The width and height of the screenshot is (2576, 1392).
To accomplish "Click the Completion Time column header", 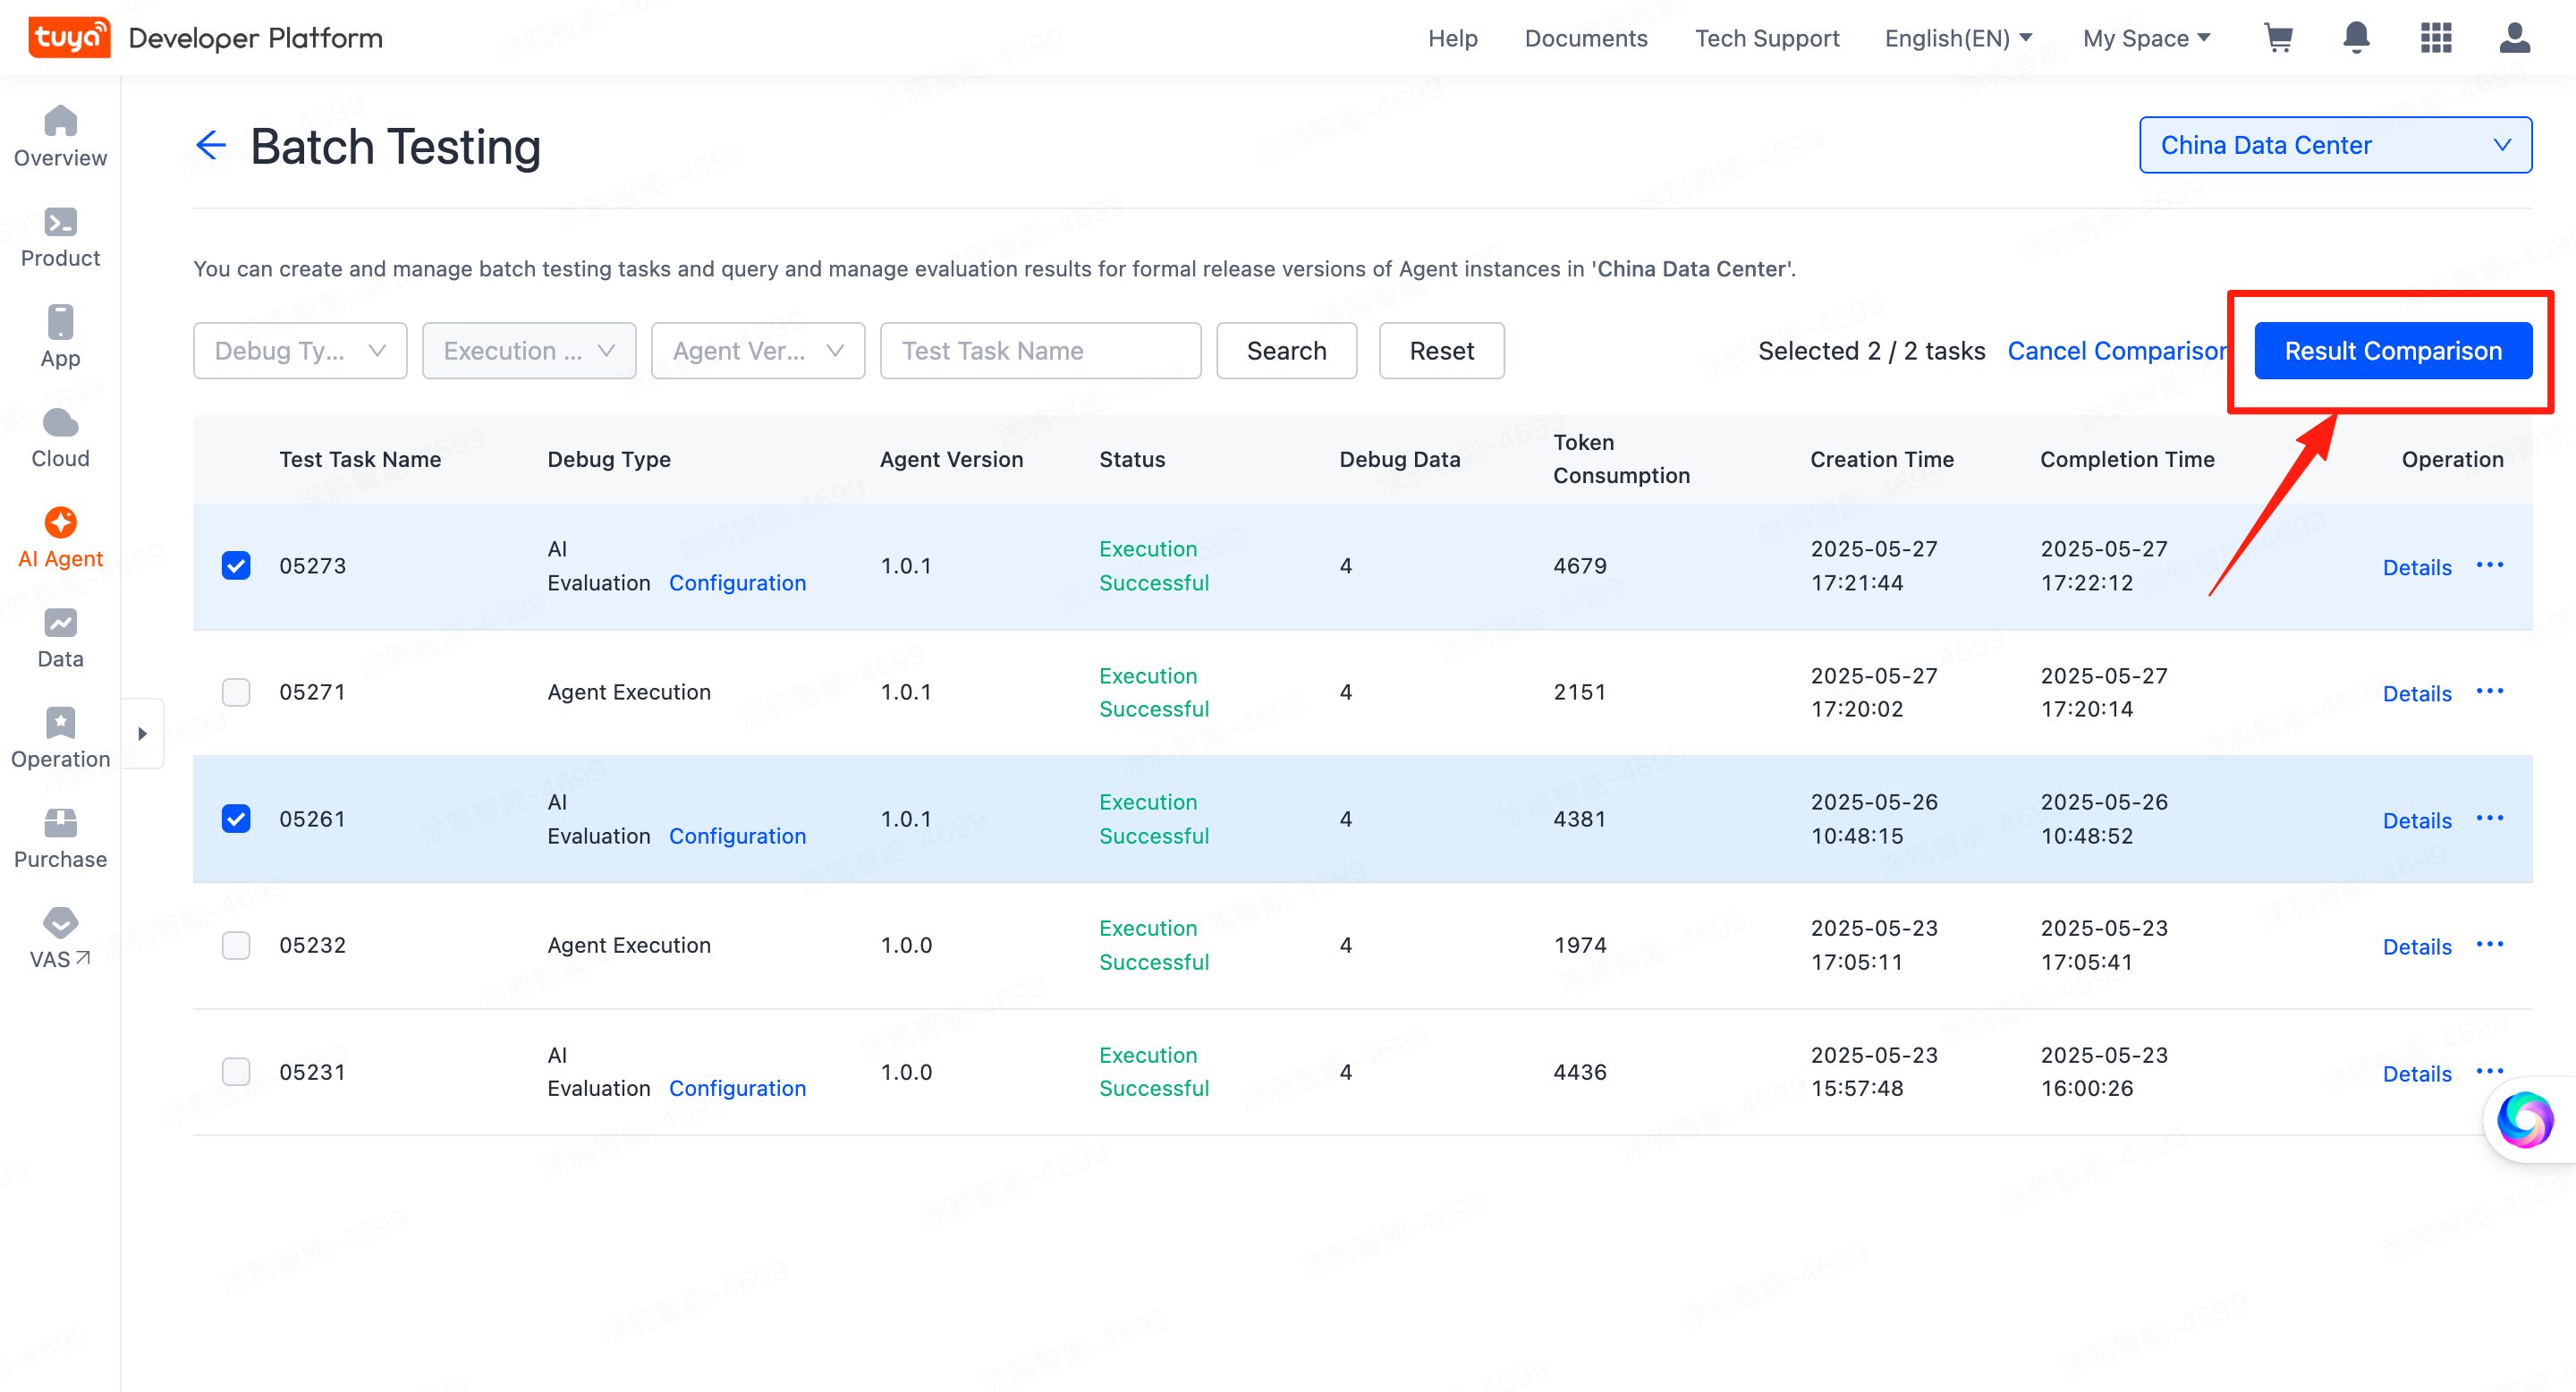I will coord(2127,459).
